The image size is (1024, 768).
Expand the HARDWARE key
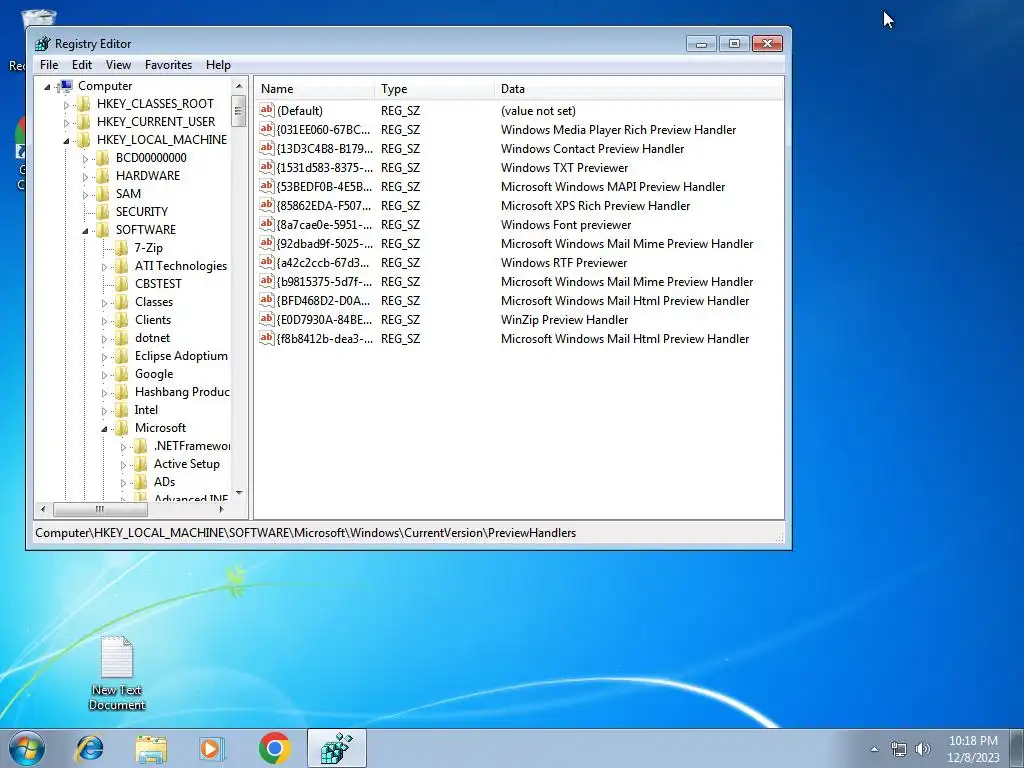click(85, 176)
